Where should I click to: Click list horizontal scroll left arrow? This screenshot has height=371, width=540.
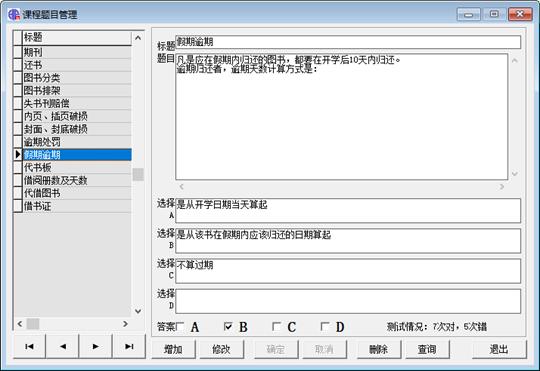pyautogui.click(x=20, y=324)
